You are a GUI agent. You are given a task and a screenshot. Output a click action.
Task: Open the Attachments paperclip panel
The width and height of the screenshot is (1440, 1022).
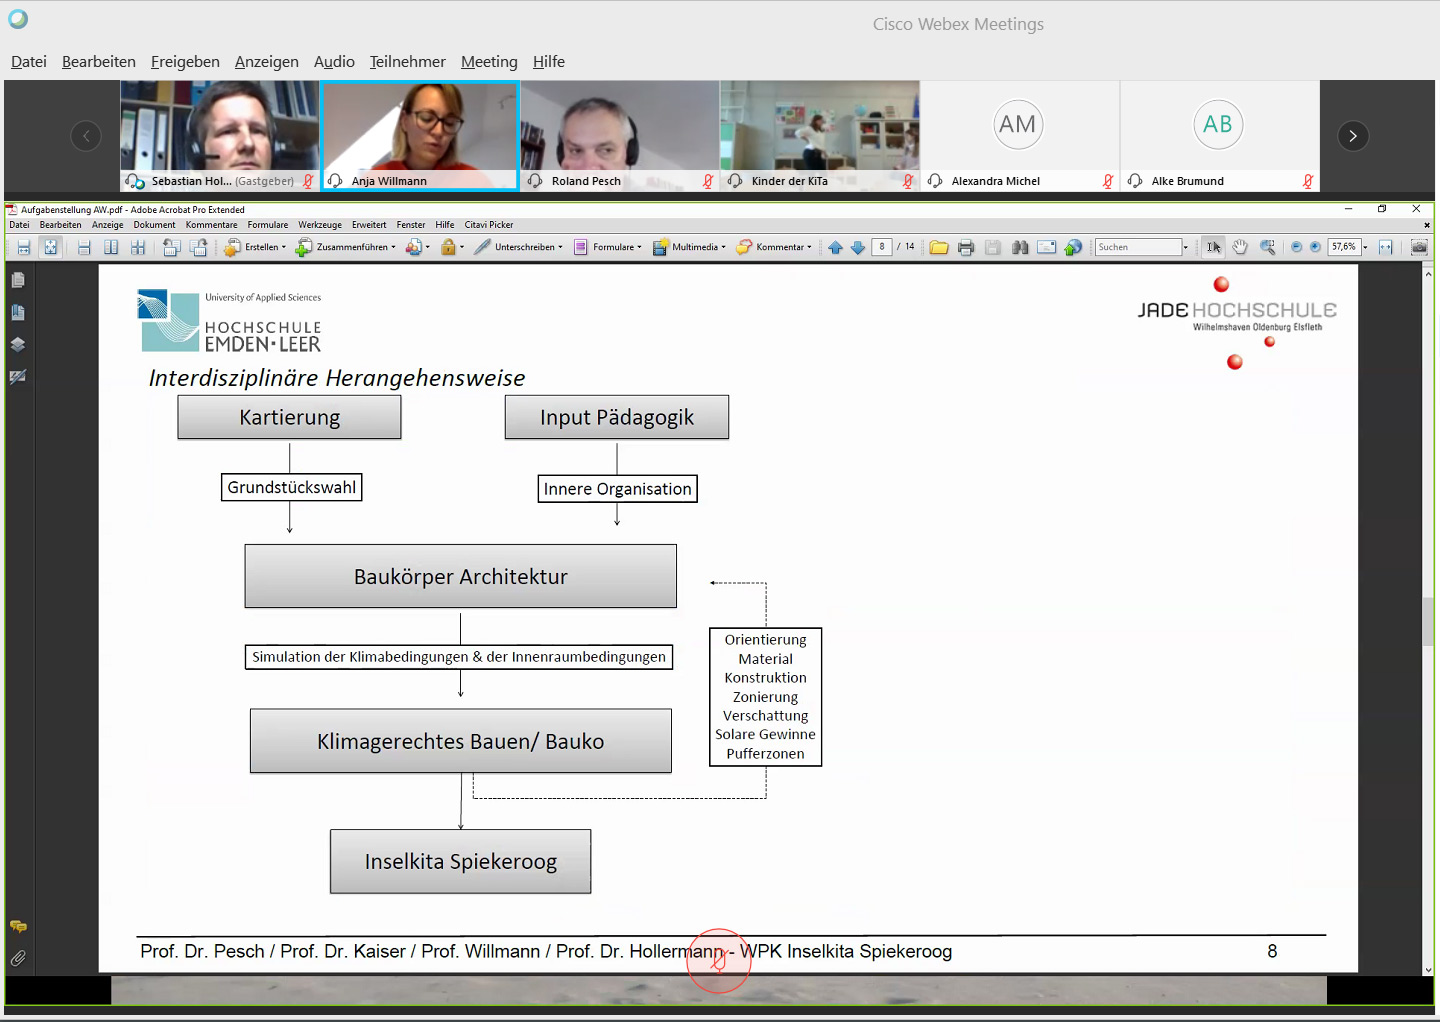point(18,958)
